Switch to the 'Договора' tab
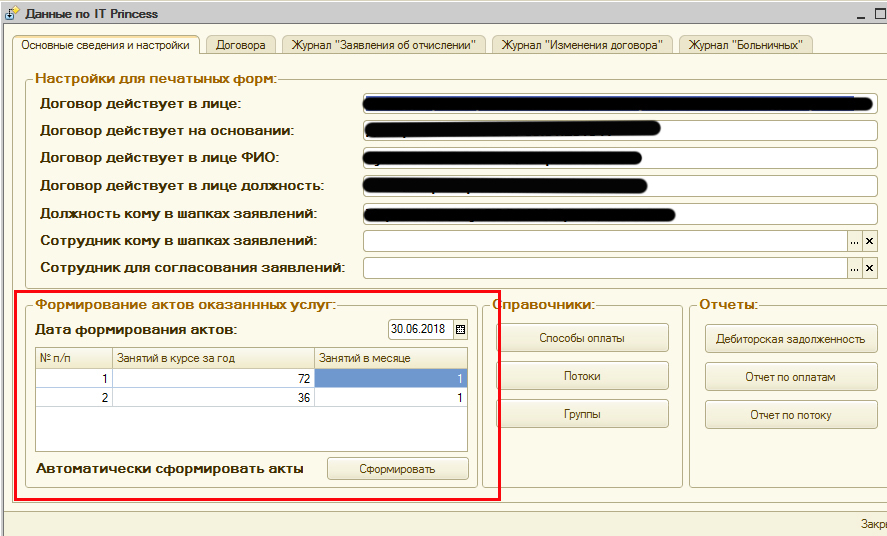887x536 pixels. [241, 45]
